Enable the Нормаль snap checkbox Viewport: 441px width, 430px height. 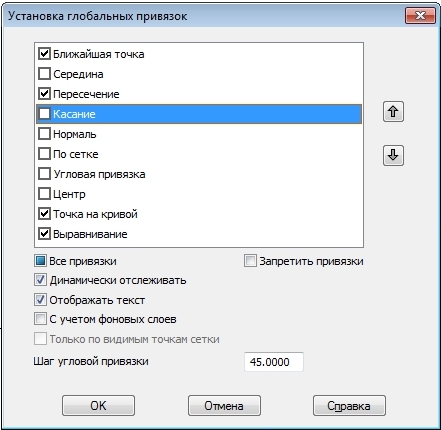tap(44, 134)
